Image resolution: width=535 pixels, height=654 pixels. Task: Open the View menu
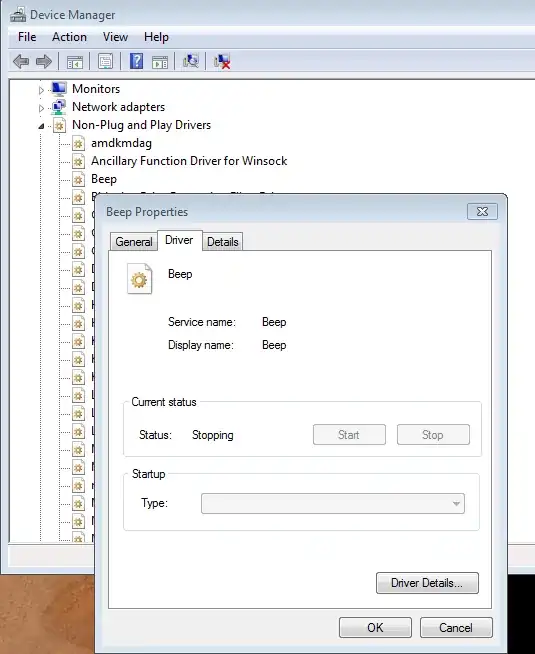(116, 37)
